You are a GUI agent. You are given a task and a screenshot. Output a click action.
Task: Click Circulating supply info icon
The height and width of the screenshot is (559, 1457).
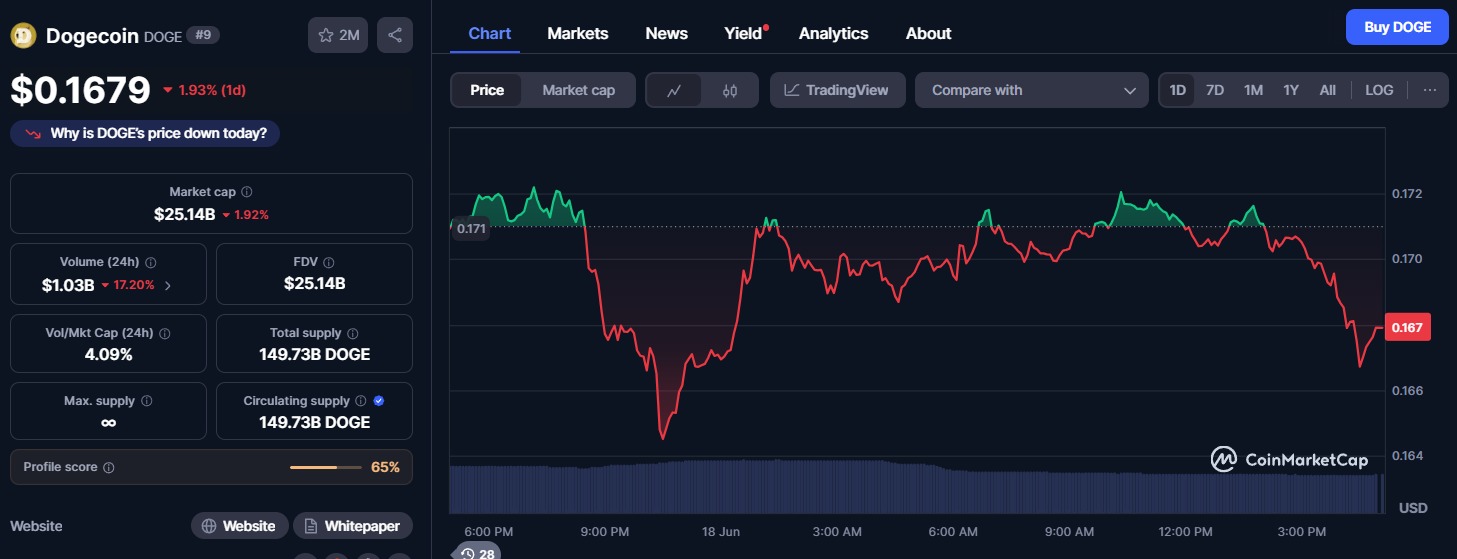pos(361,401)
